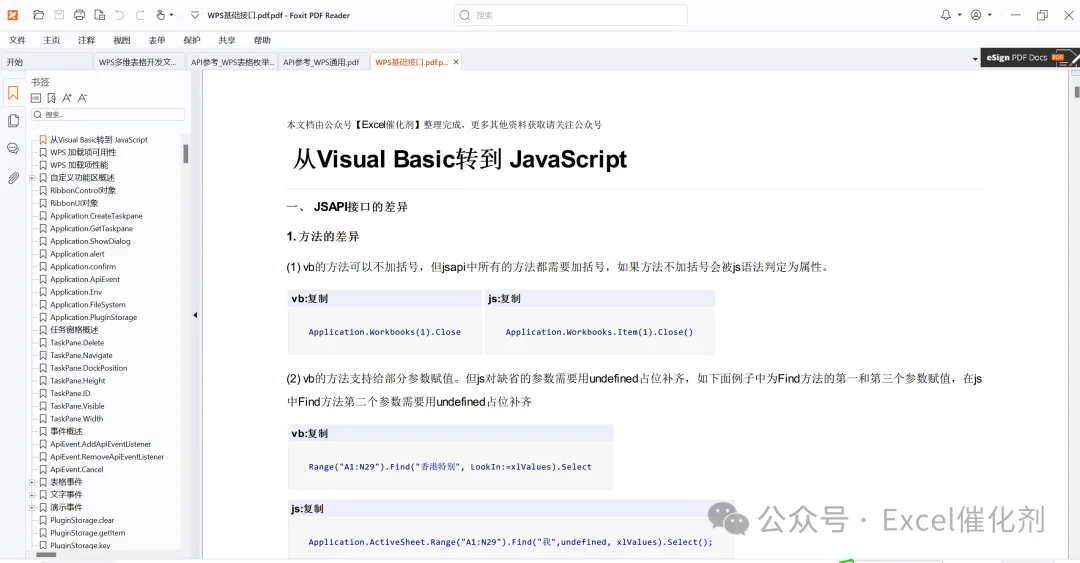Click the bookmarks panel vertical scrollbar
Image resolution: width=1080 pixels, height=563 pixels.
[x=185, y=153]
